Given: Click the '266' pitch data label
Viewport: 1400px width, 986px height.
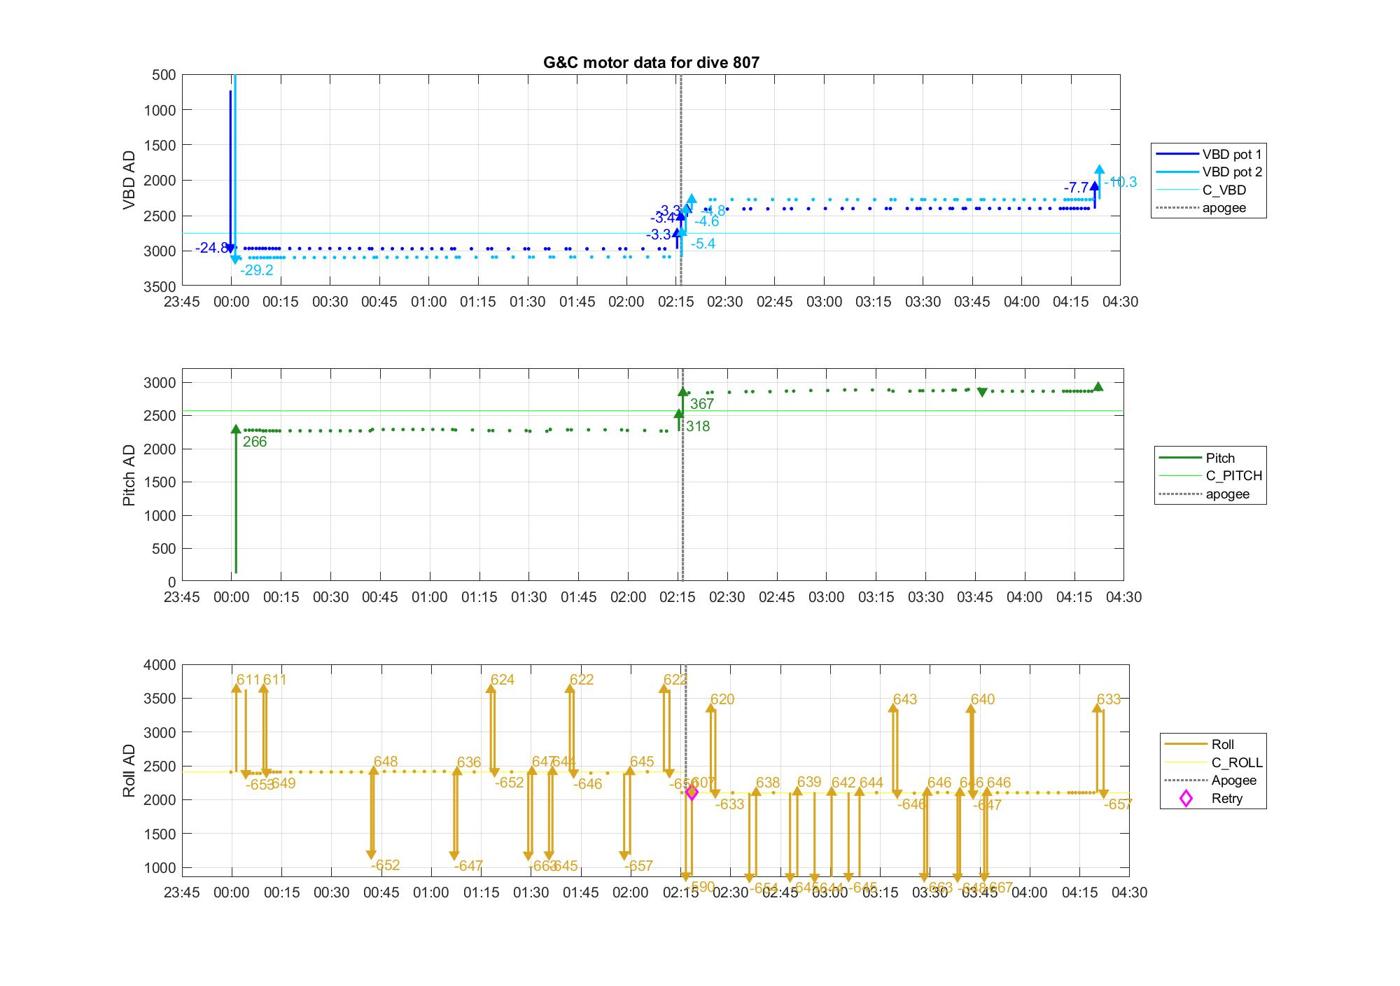Looking at the screenshot, I should pyautogui.click(x=255, y=442).
